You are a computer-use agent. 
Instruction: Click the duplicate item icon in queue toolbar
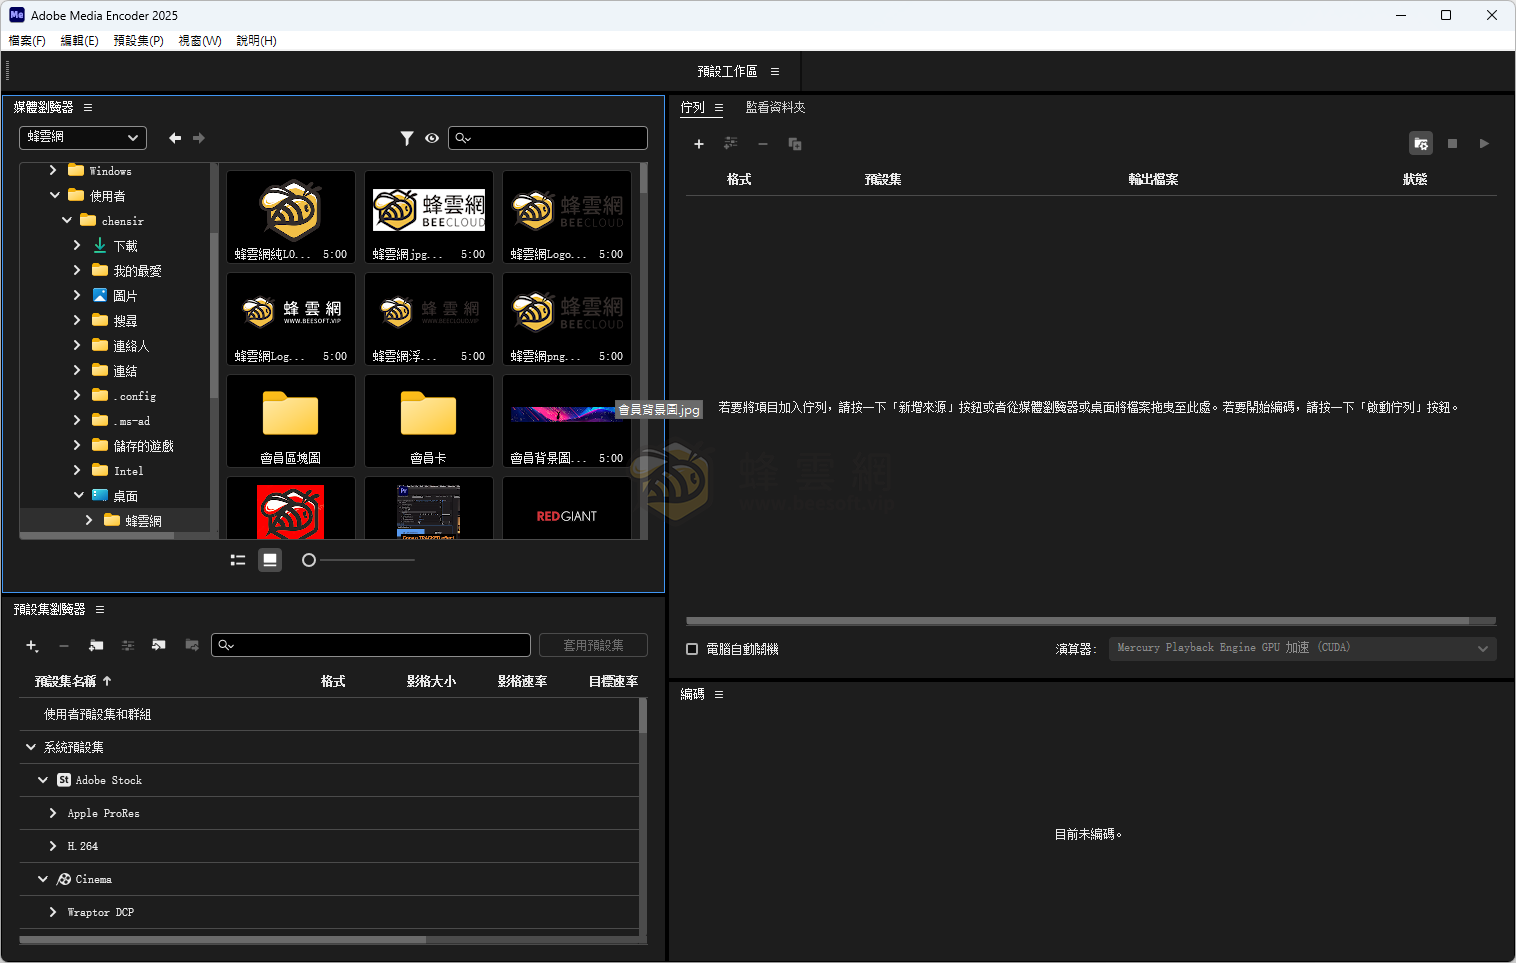point(795,144)
